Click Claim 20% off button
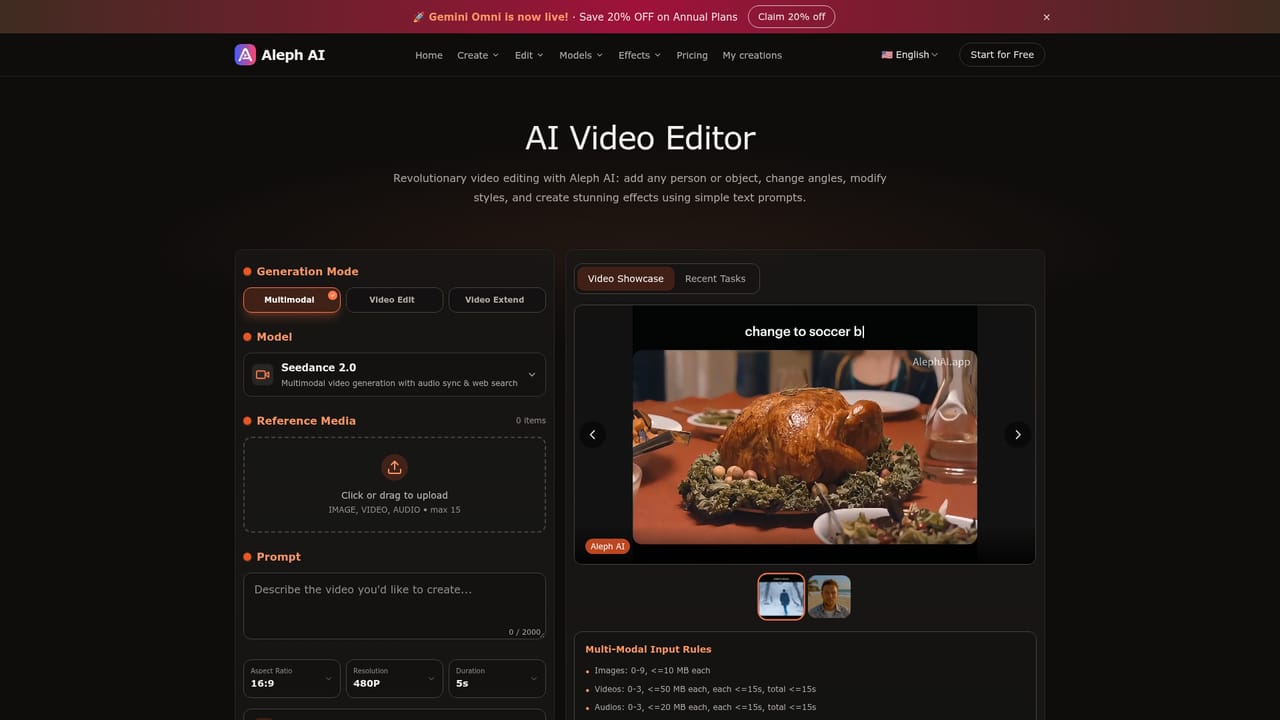 [791, 17]
